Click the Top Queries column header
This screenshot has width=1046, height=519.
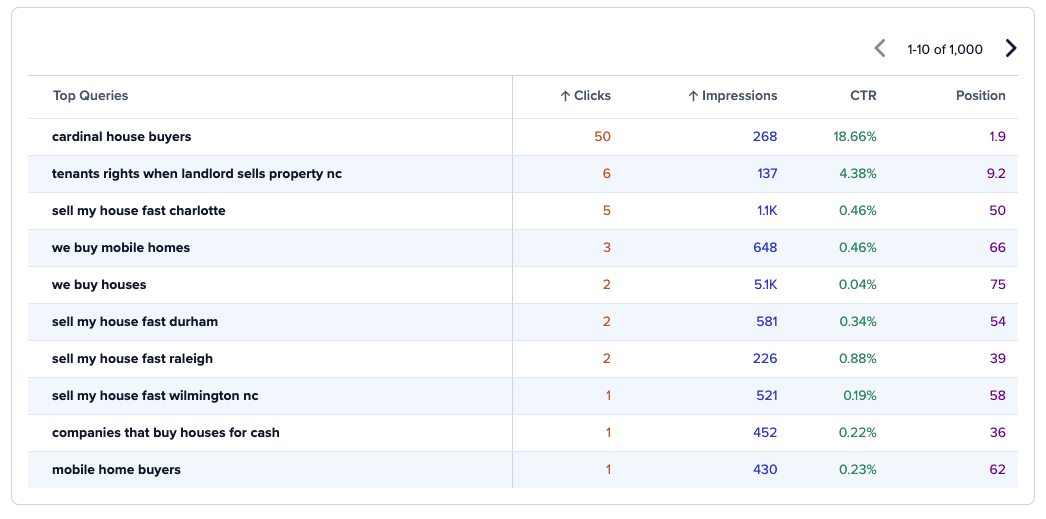pyautogui.click(x=91, y=95)
